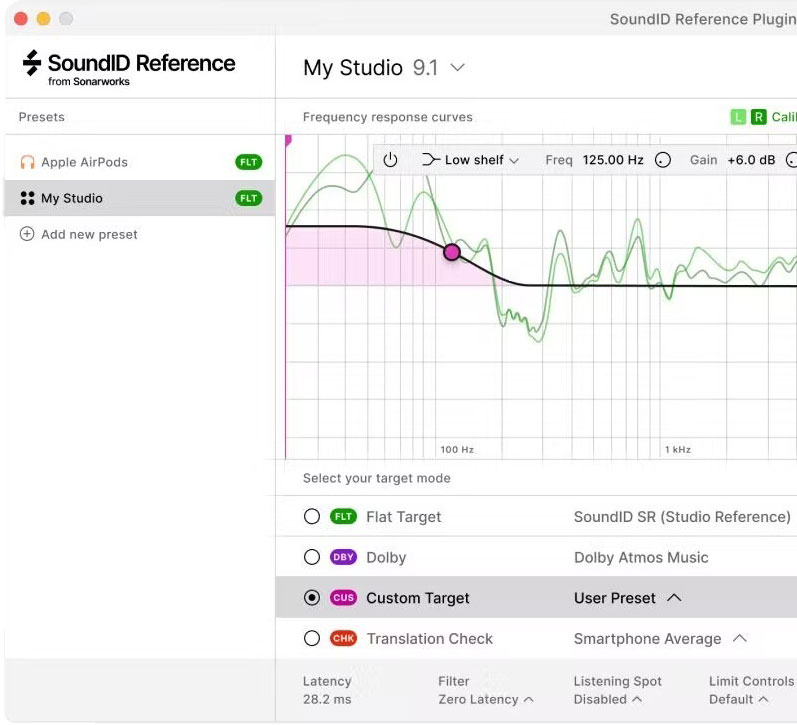The width and height of the screenshot is (797, 725).
Task: Toggle the left channel L indicator
Action: [738, 117]
